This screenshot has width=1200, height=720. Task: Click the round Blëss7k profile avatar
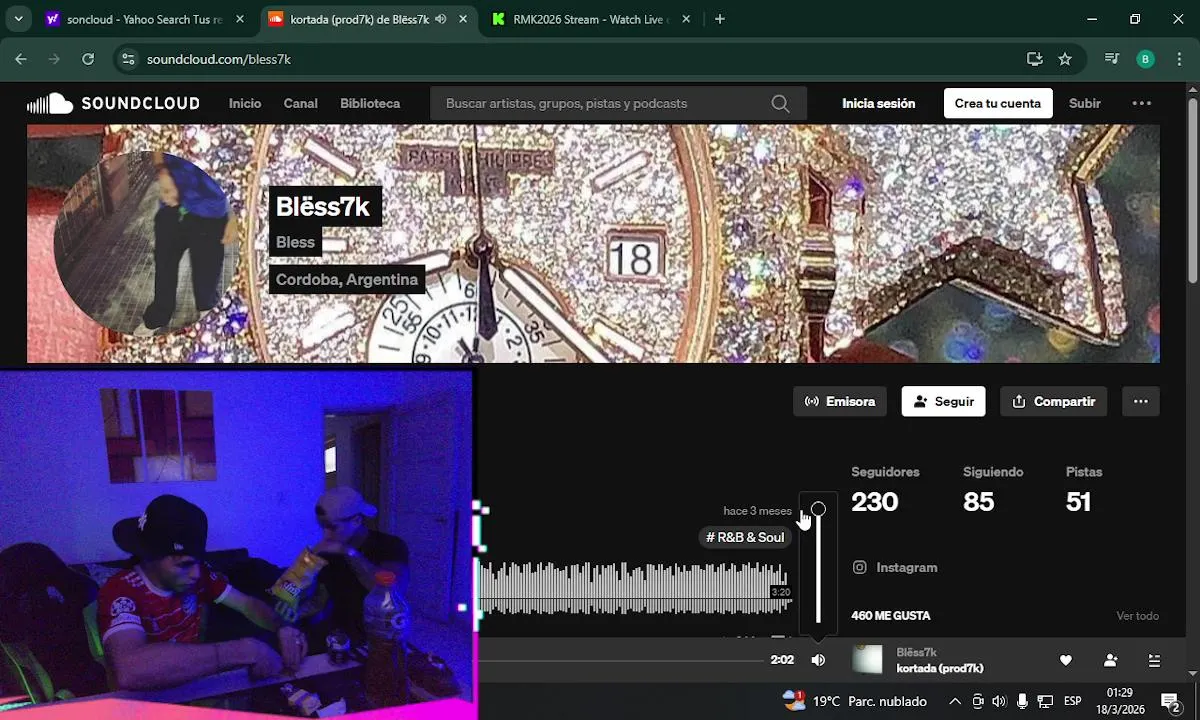(146, 243)
